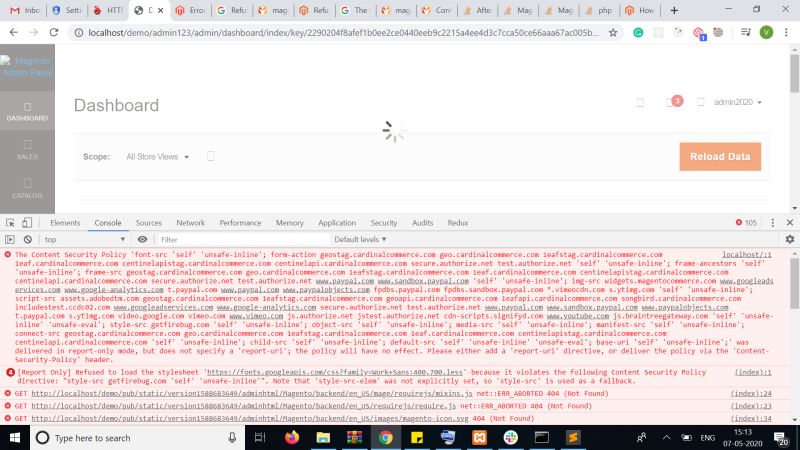Viewport: 800px width, 450px height.
Task: Reload the page with the browser refresh icon
Action: pos(54,32)
